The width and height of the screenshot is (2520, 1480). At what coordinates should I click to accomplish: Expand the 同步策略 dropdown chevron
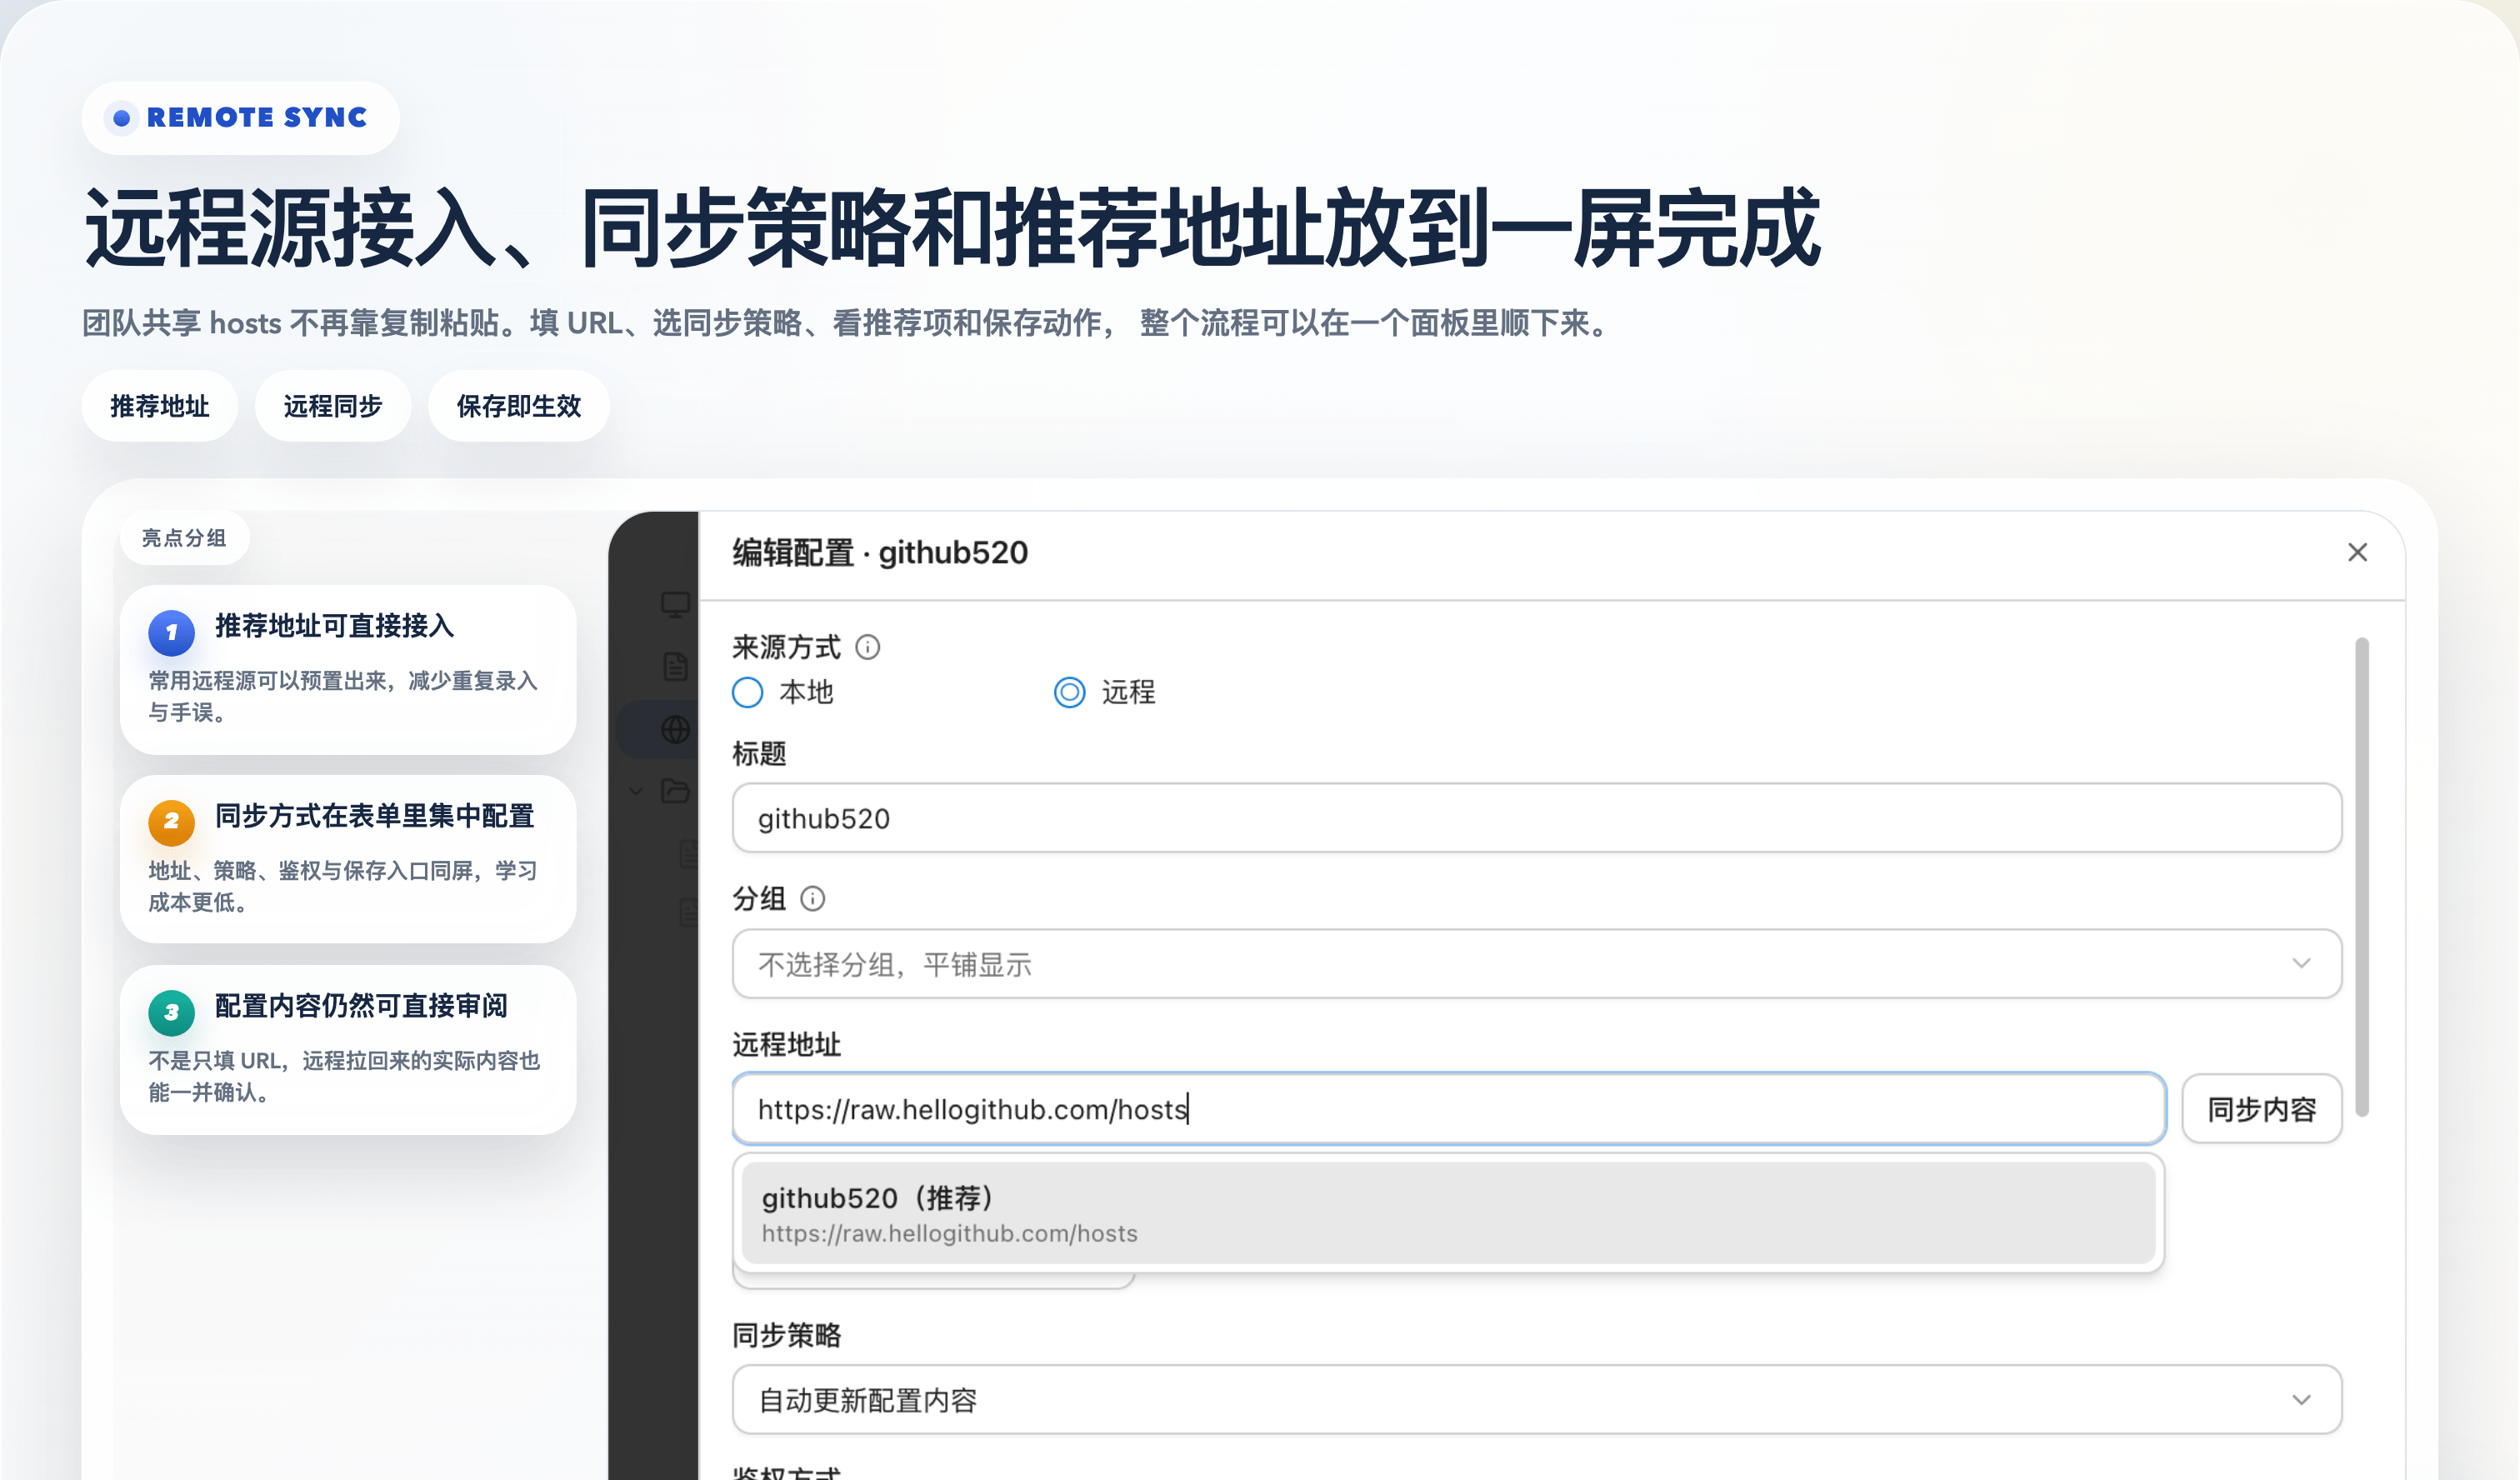(2301, 1399)
